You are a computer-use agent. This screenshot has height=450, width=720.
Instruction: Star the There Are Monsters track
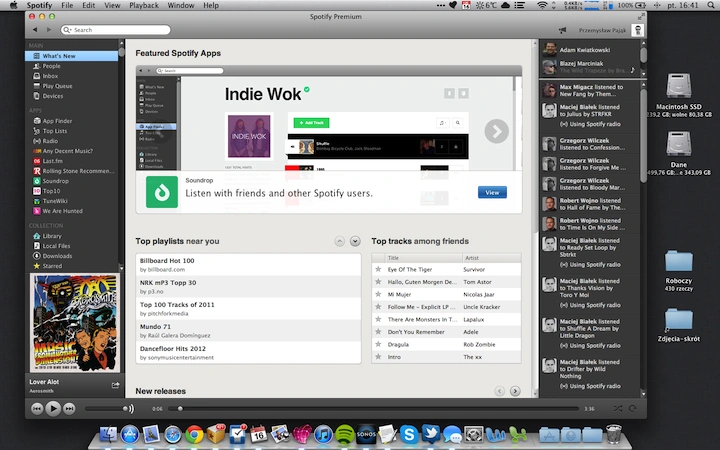tap(378, 319)
